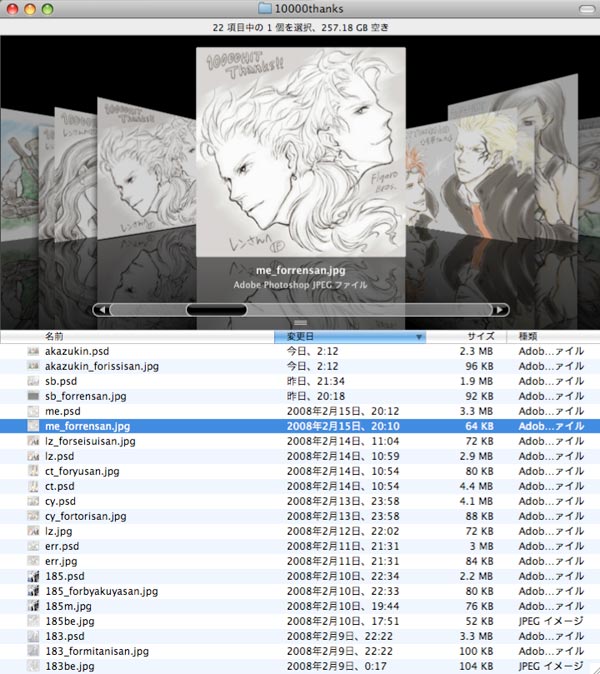Click the 4.4 MB size of ct.psd

pos(476,487)
